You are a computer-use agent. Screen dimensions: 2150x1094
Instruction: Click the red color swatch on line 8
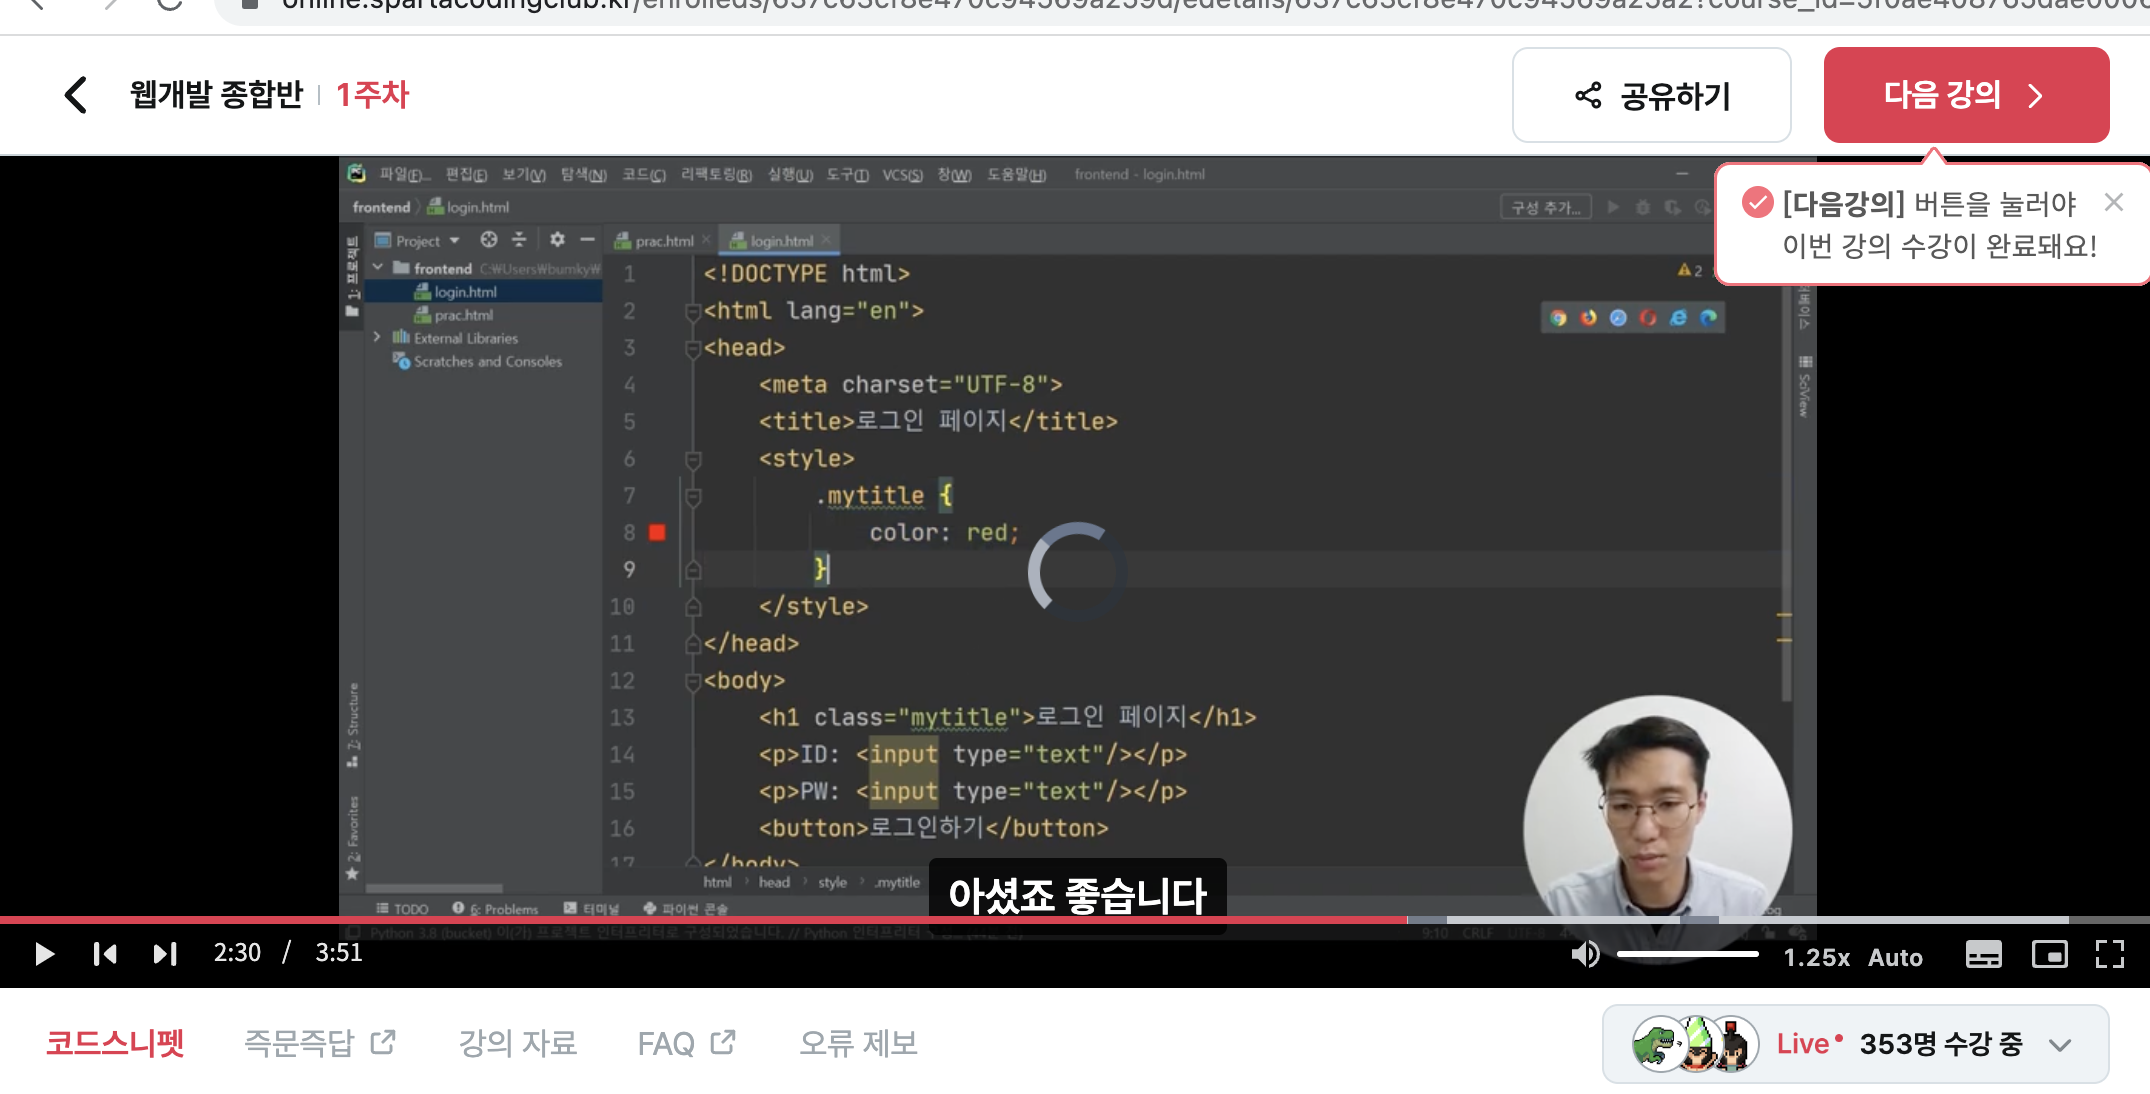(657, 532)
